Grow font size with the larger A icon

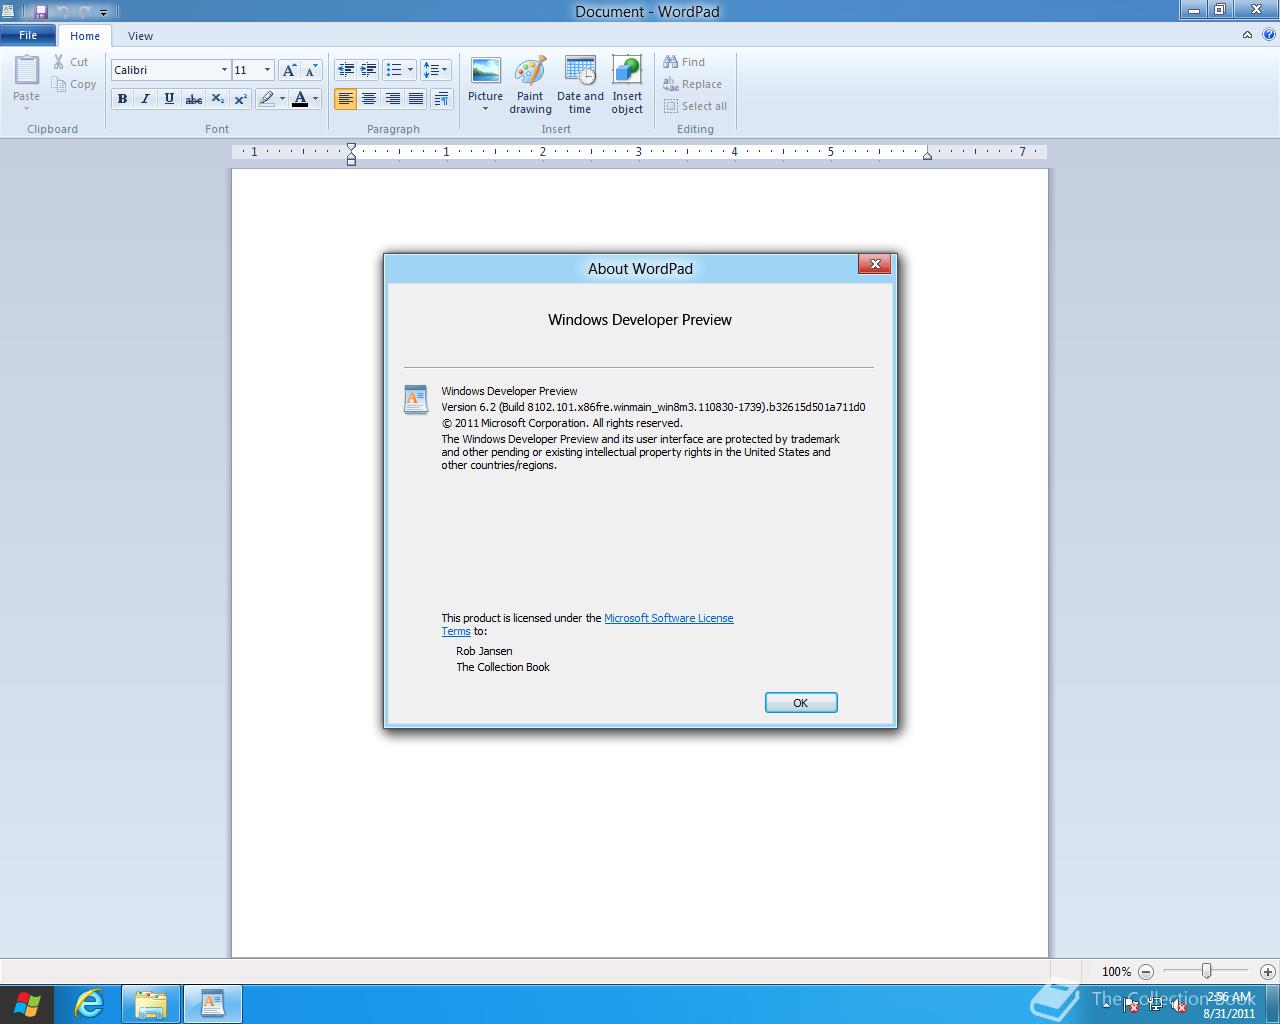[x=289, y=70]
